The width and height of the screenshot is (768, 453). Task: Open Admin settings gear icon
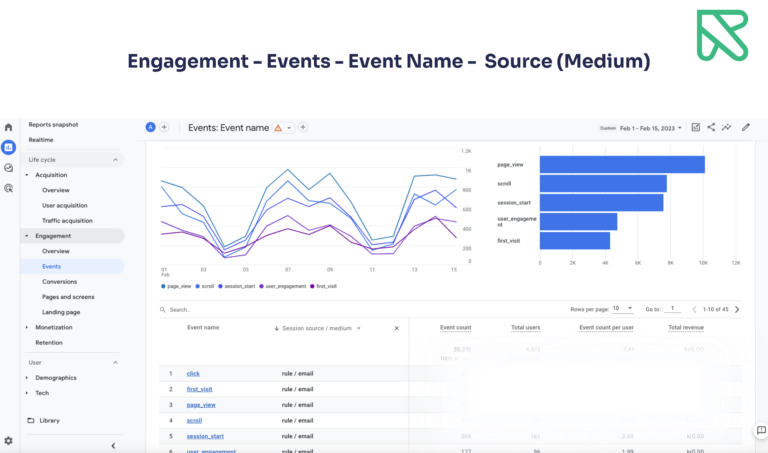[9, 440]
